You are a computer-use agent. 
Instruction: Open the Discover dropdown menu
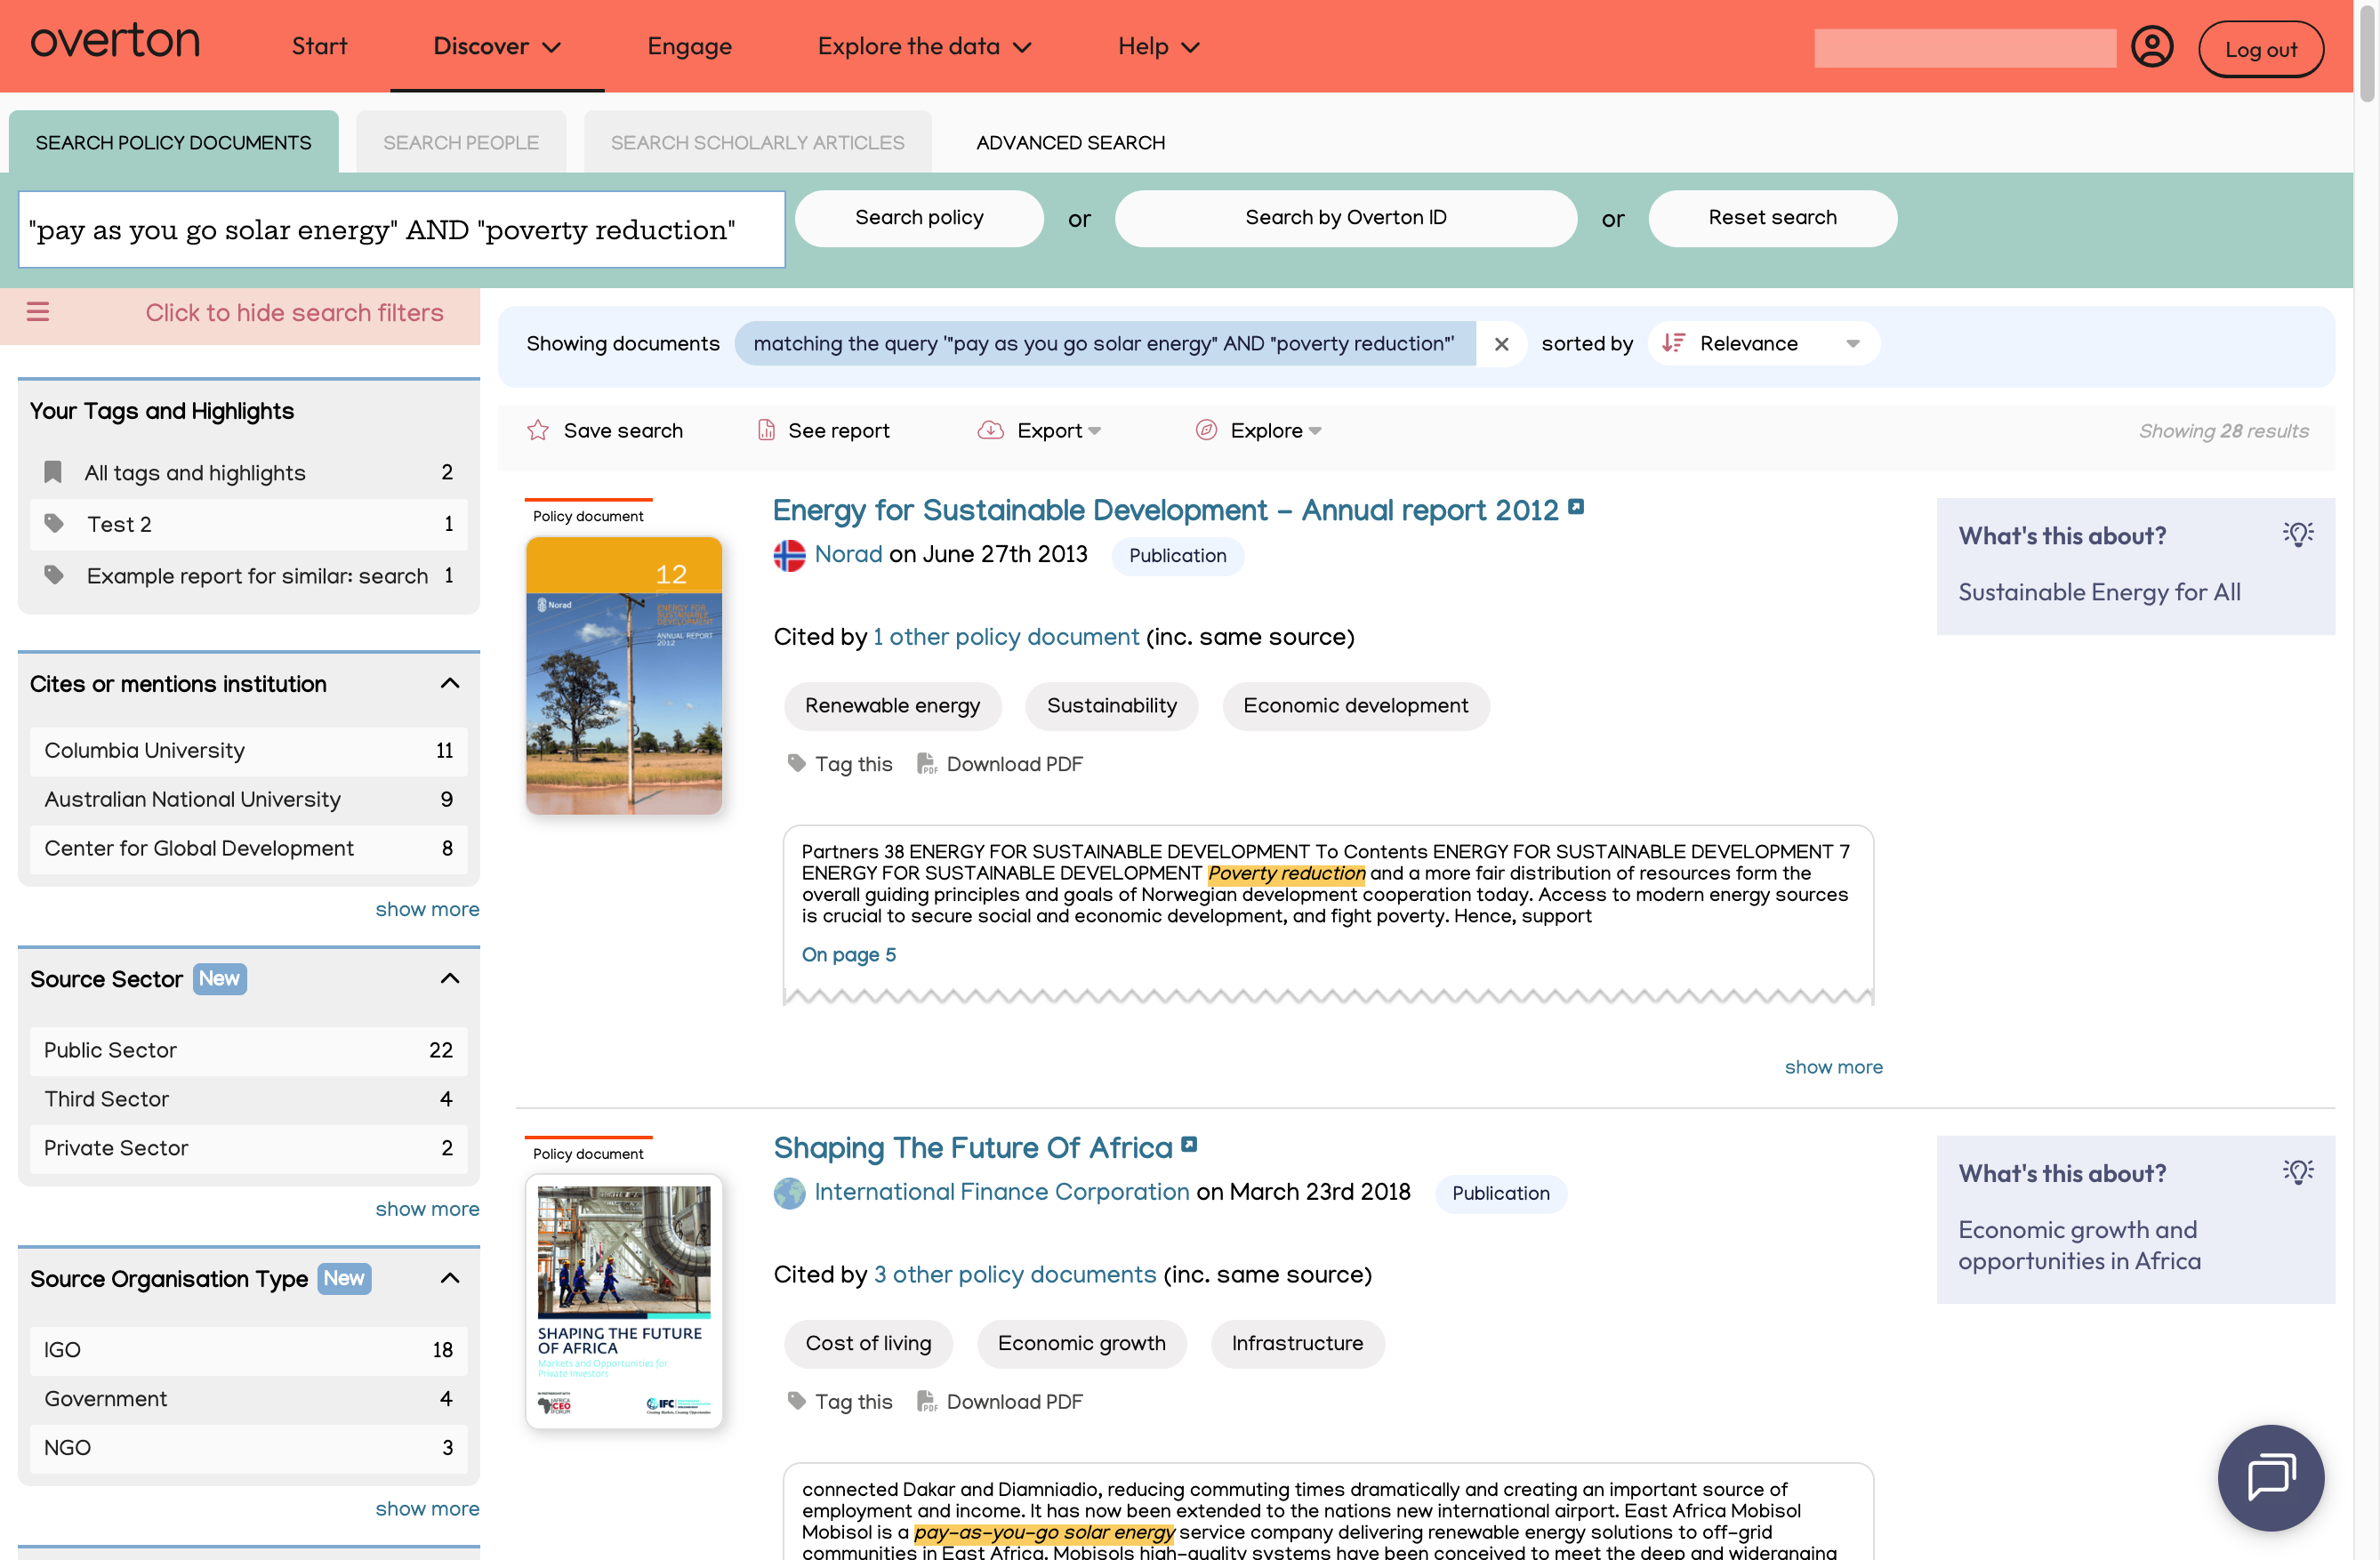coord(496,47)
